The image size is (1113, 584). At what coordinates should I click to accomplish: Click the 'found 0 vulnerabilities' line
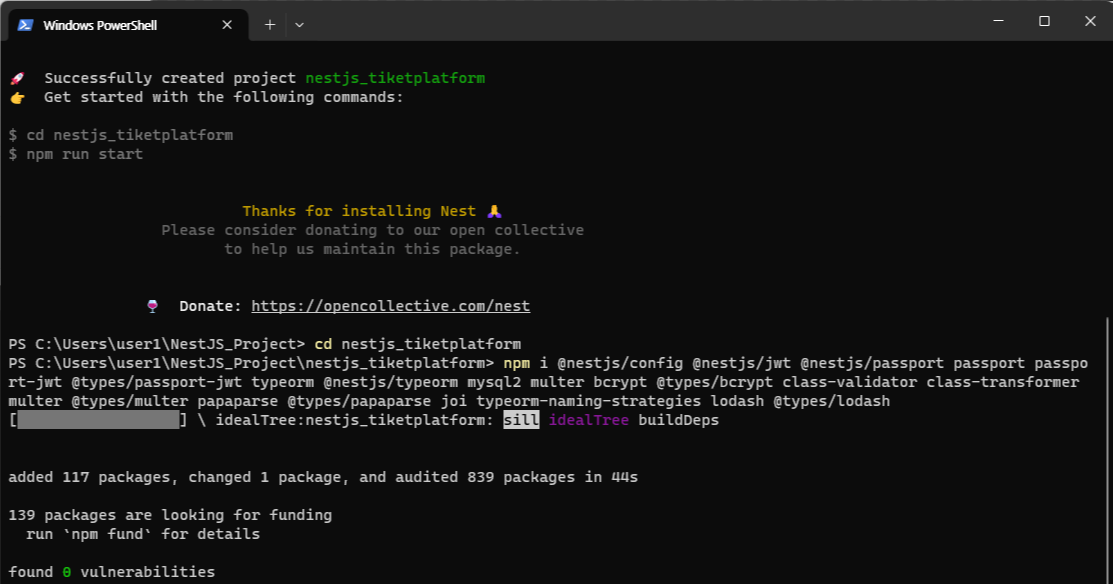(x=111, y=572)
